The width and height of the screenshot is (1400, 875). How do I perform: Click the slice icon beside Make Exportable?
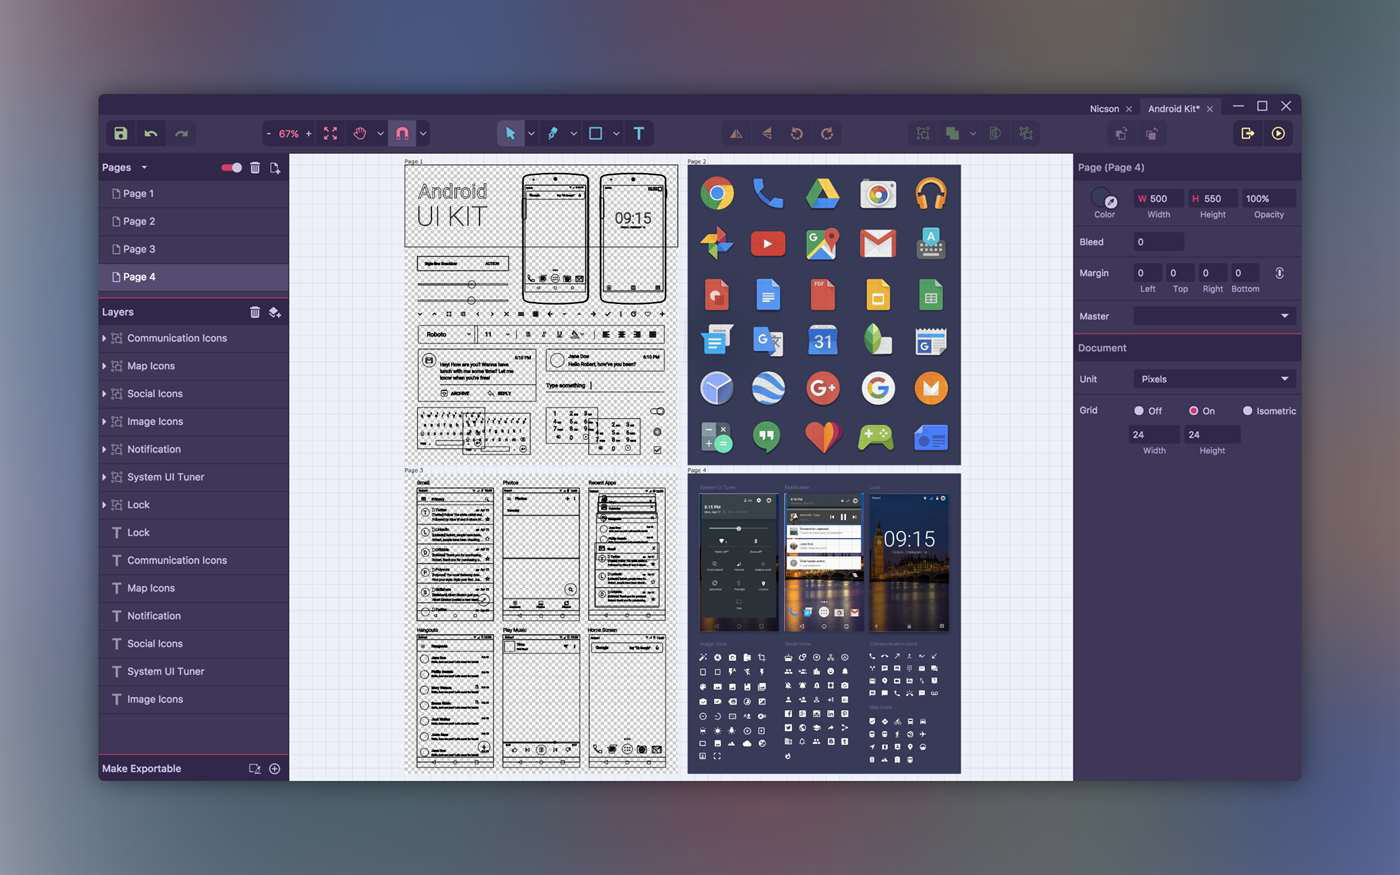click(x=254, y=768)
